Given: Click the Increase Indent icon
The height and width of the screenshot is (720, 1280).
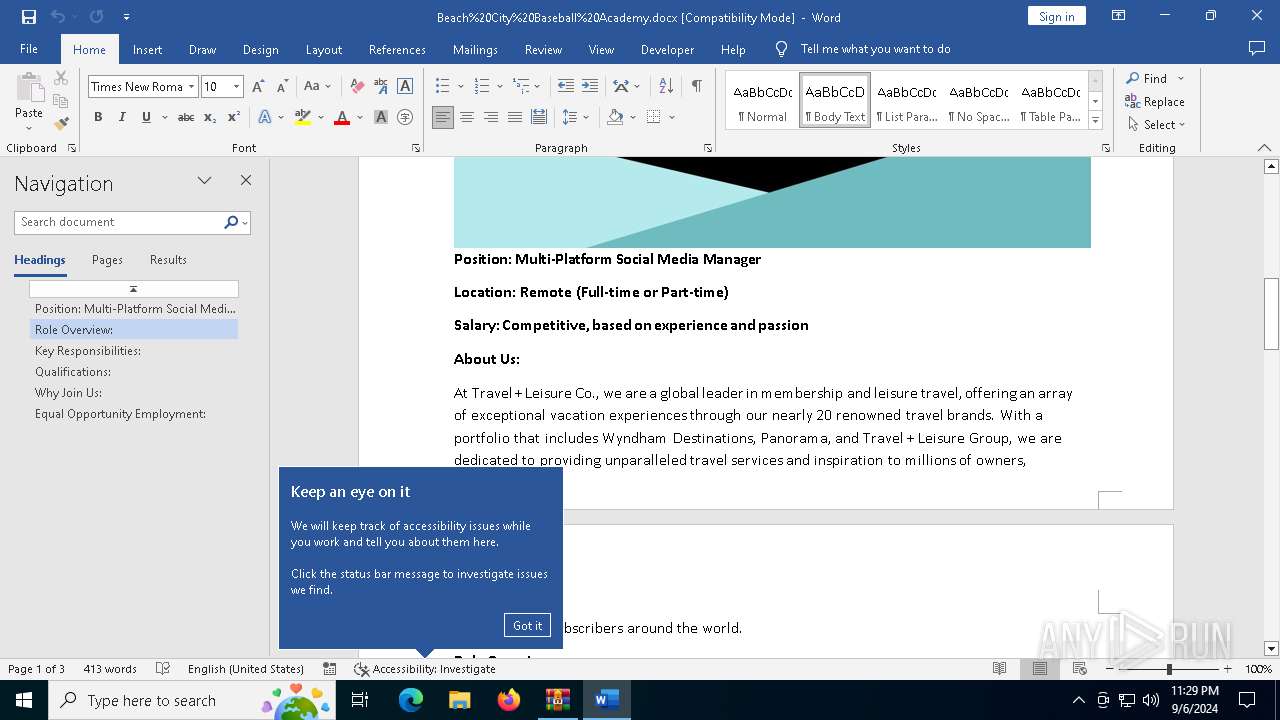Looking at the screenshot, I should click(x=590, y=86).
